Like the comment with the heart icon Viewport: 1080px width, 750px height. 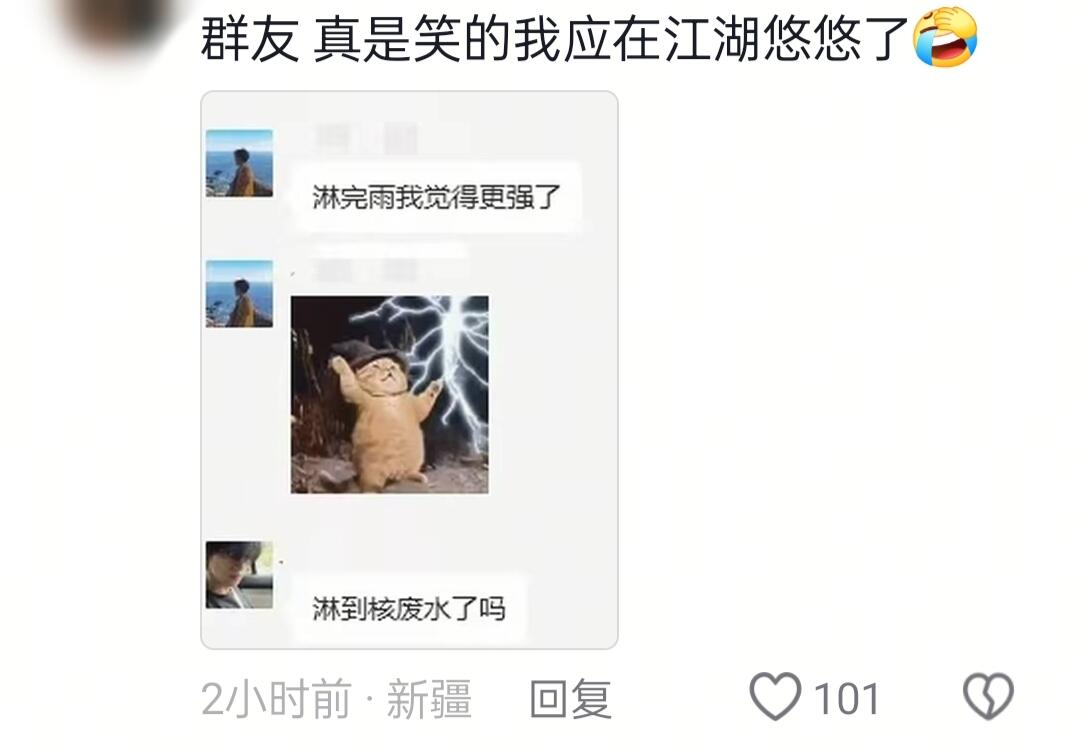[x=776, y=697]
